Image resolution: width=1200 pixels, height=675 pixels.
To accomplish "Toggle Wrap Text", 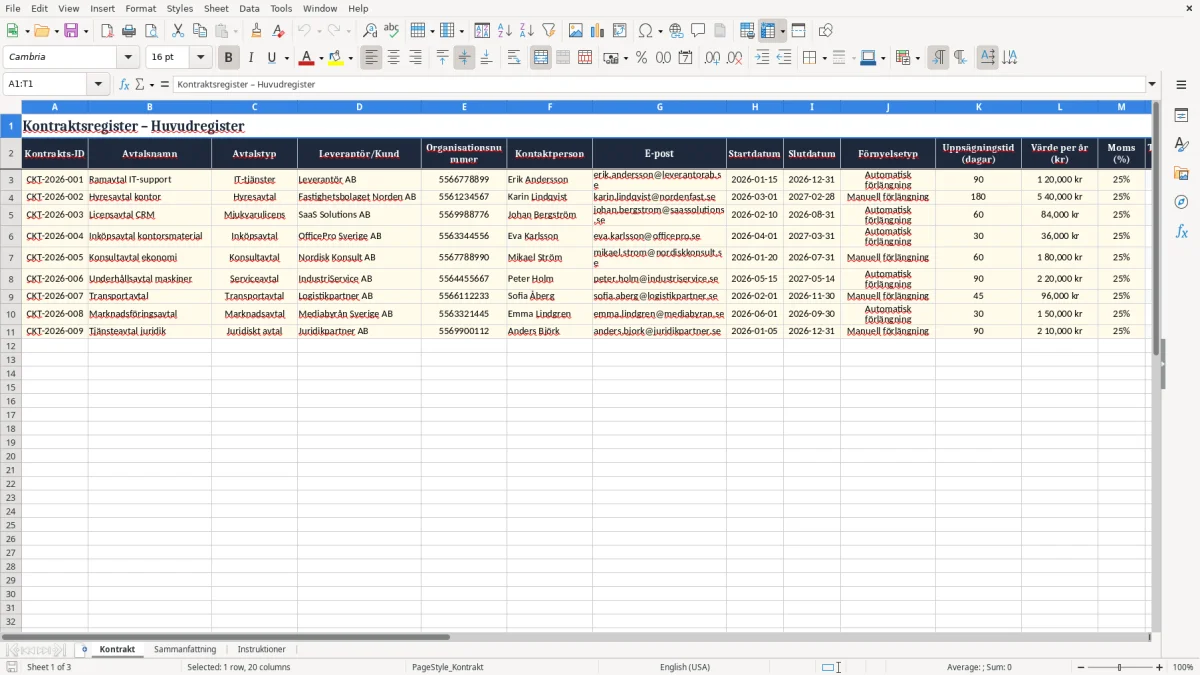I will (514, 58).
